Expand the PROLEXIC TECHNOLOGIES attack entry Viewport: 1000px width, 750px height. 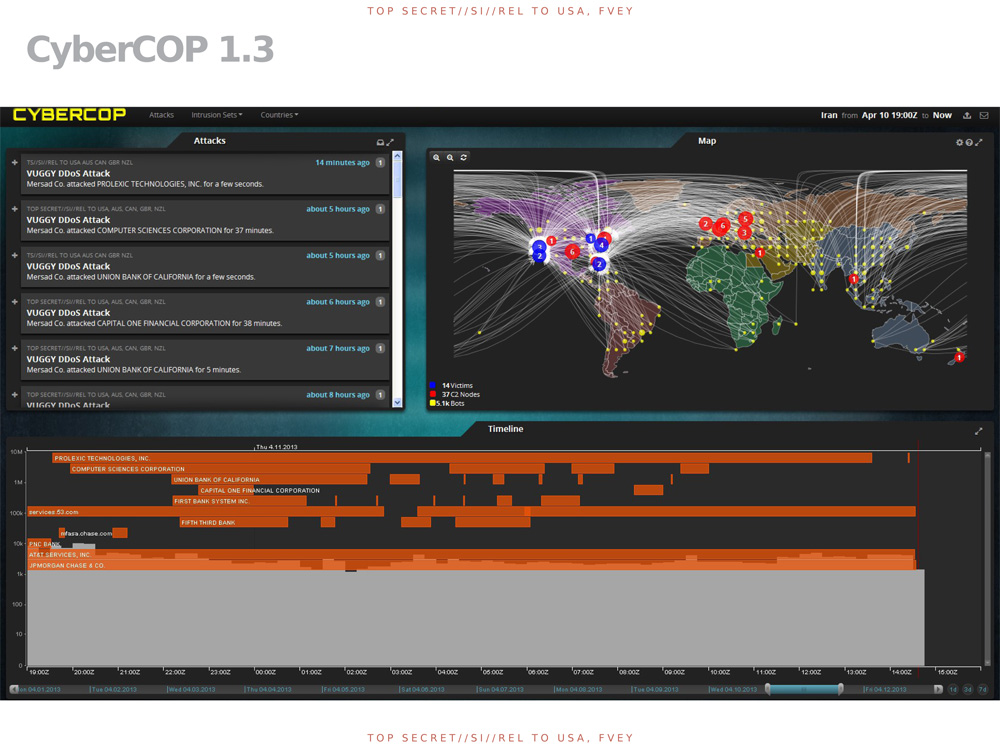(x=14, y=163)
